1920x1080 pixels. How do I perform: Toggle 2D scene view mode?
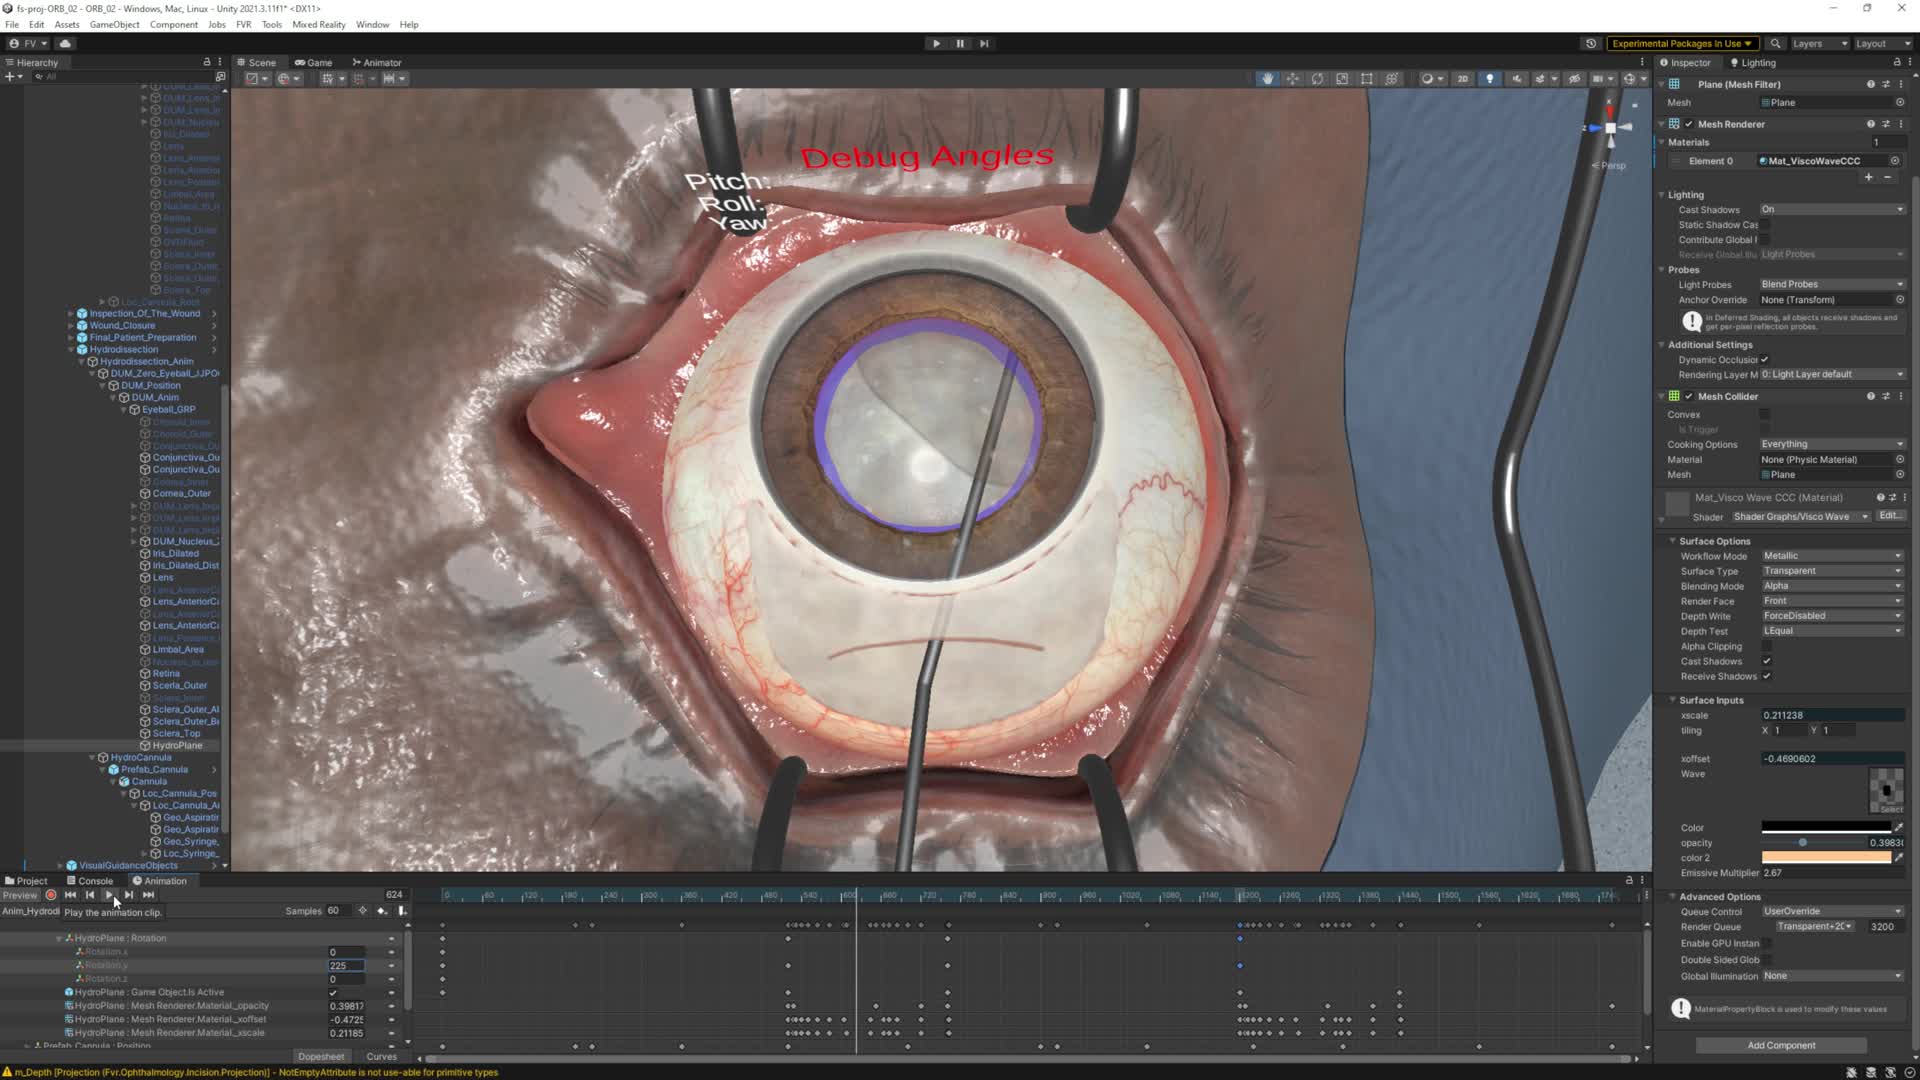[1462, 79]
